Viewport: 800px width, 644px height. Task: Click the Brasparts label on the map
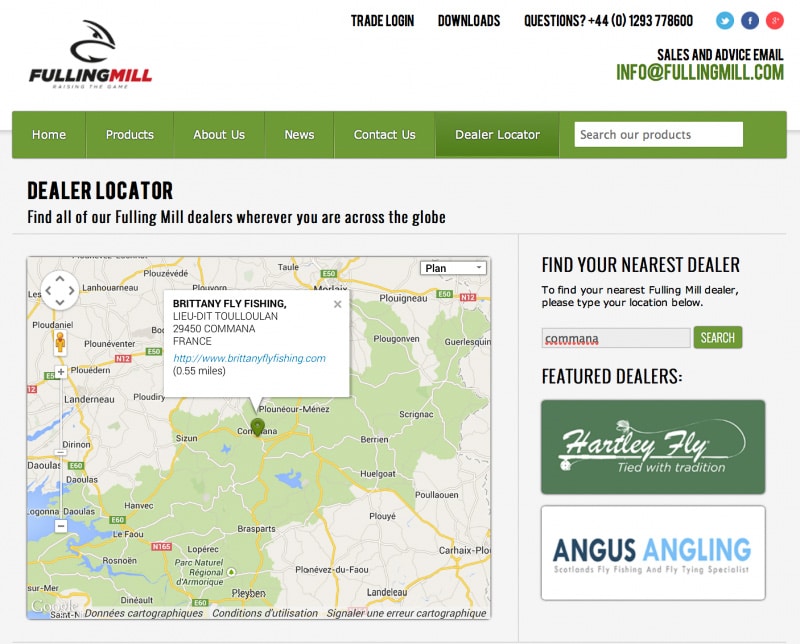(x=256, y=529)
